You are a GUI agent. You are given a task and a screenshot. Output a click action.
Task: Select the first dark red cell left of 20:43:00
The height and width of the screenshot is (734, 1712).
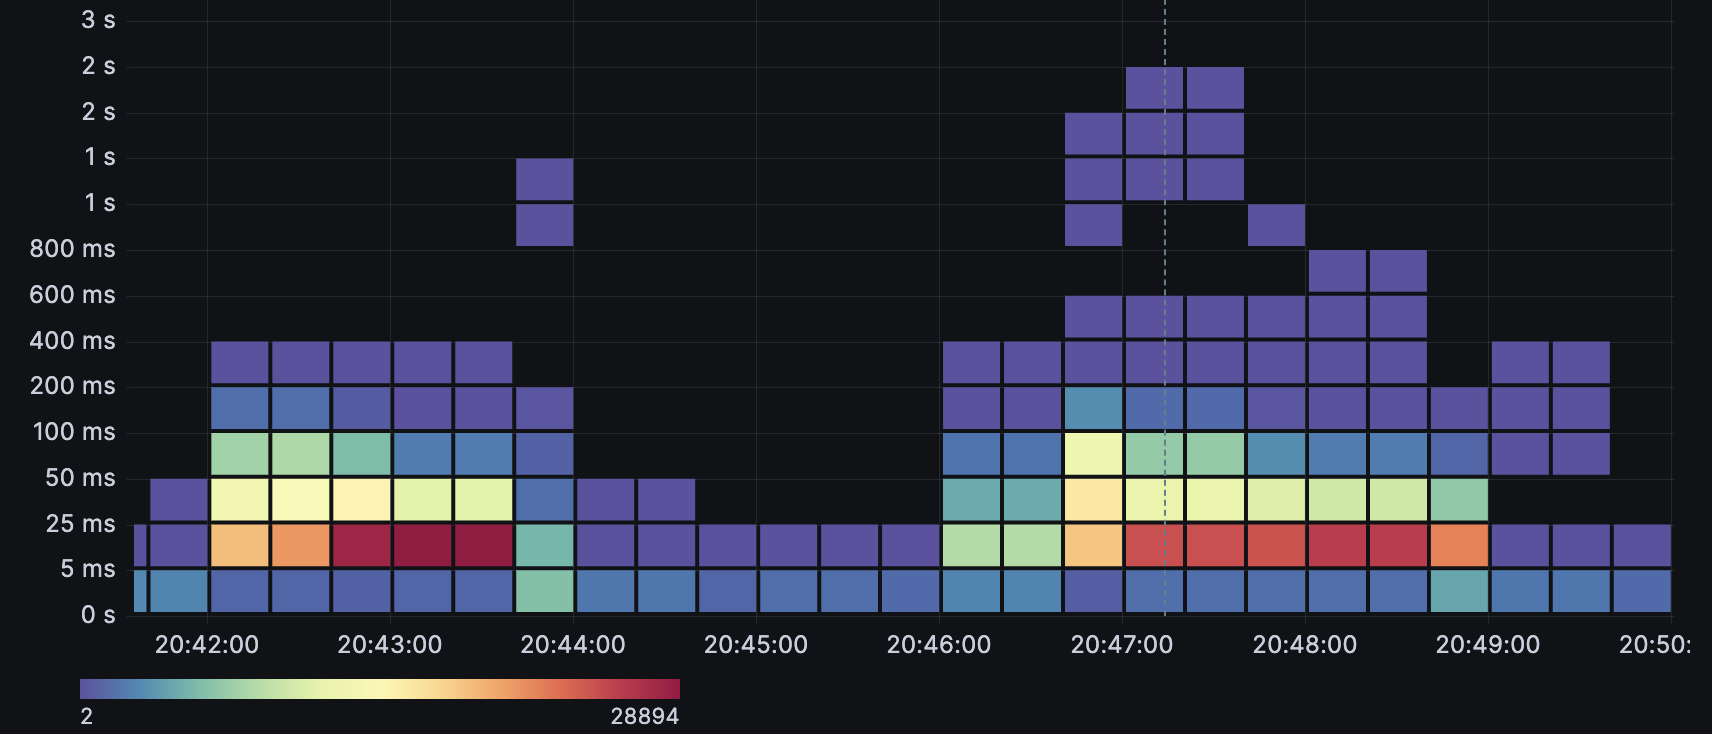(x=362, y=545)
